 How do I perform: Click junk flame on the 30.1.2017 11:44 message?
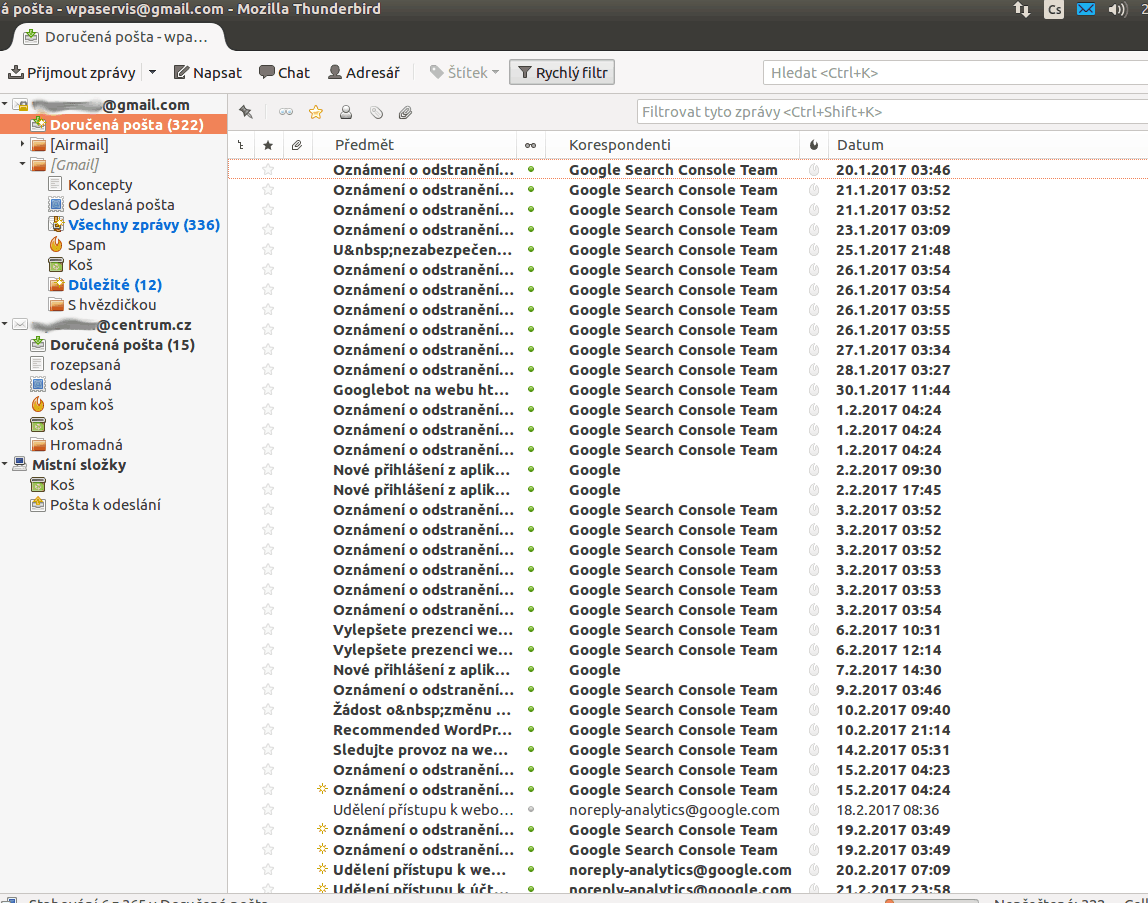[x=813, y=390]
